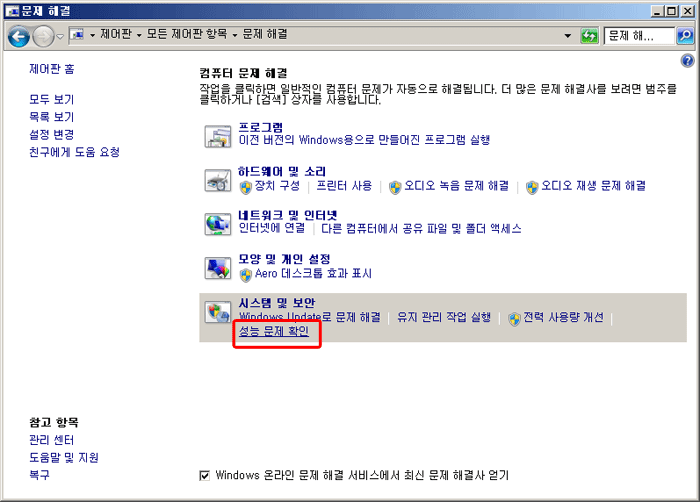The image size is (700, 502).
Task: Expand dropdown arrow before 제어판 breadcrumb
Action: (92, 35)
